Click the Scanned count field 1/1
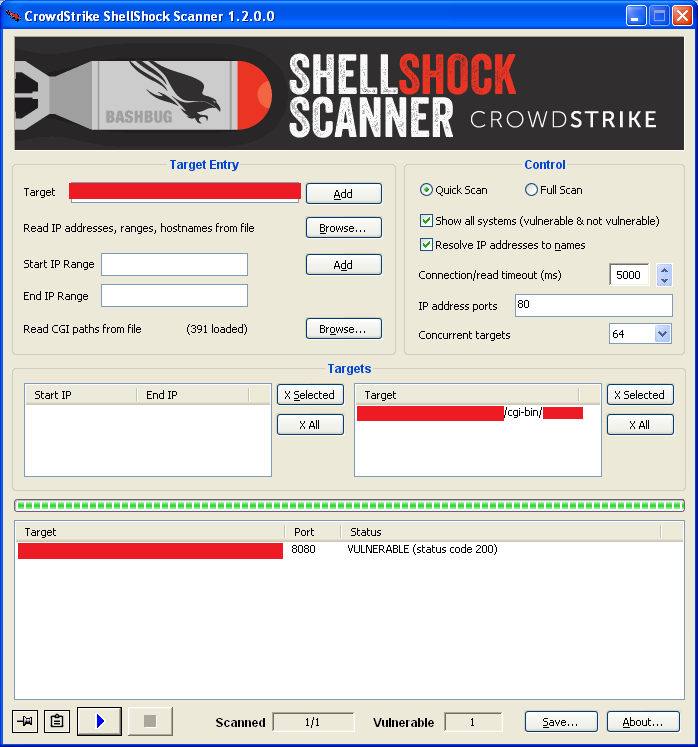The height and width of the screenshot is (747, 698). pos(313,722)
